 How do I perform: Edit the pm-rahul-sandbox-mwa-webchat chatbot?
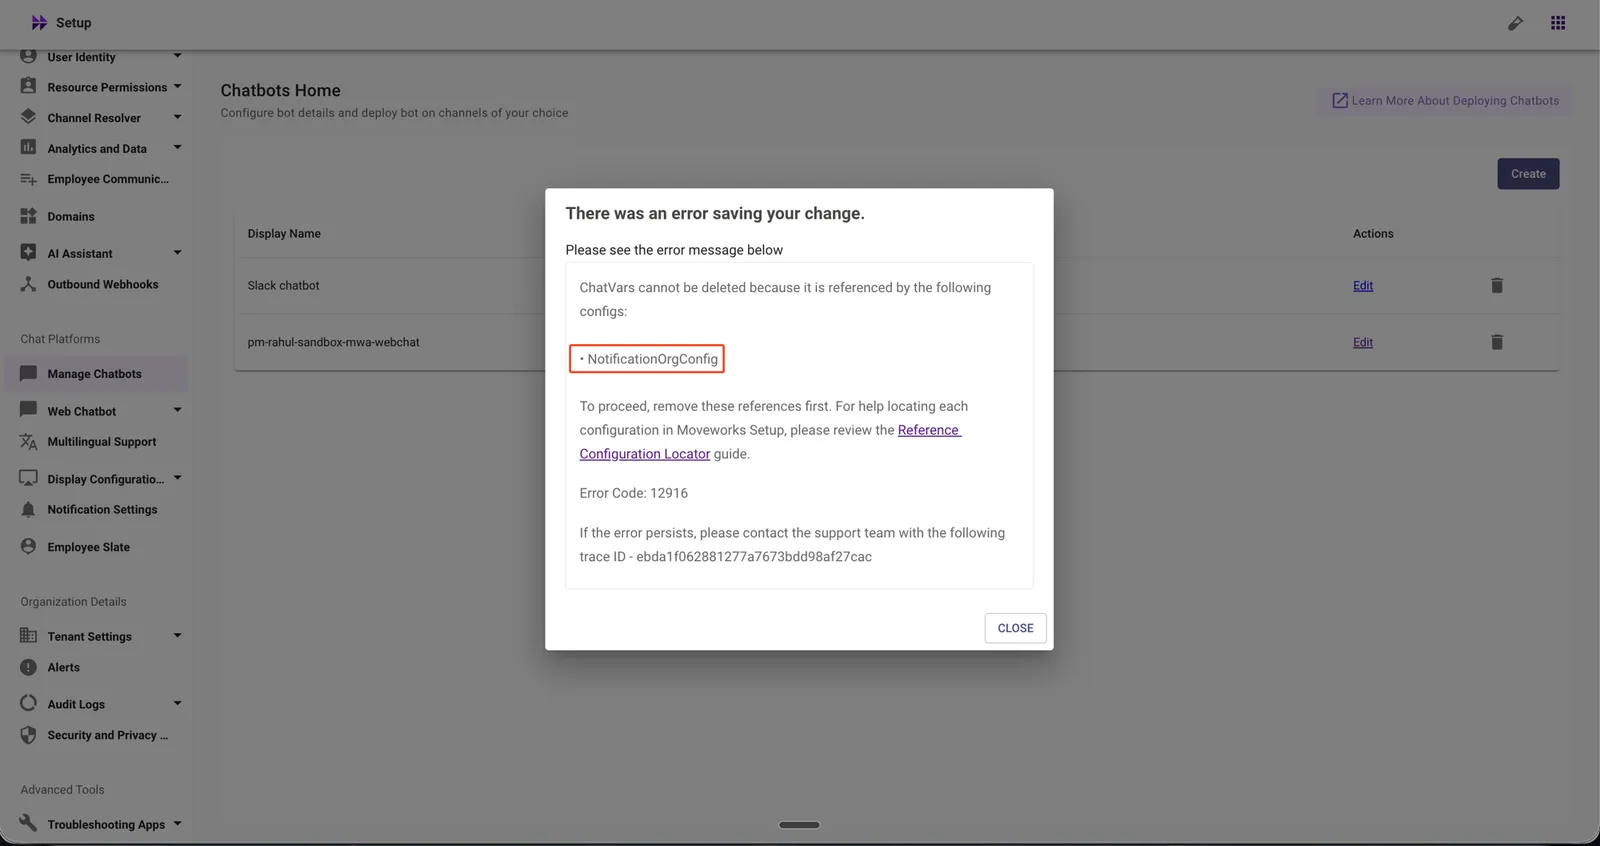(x=1363, y=342)
